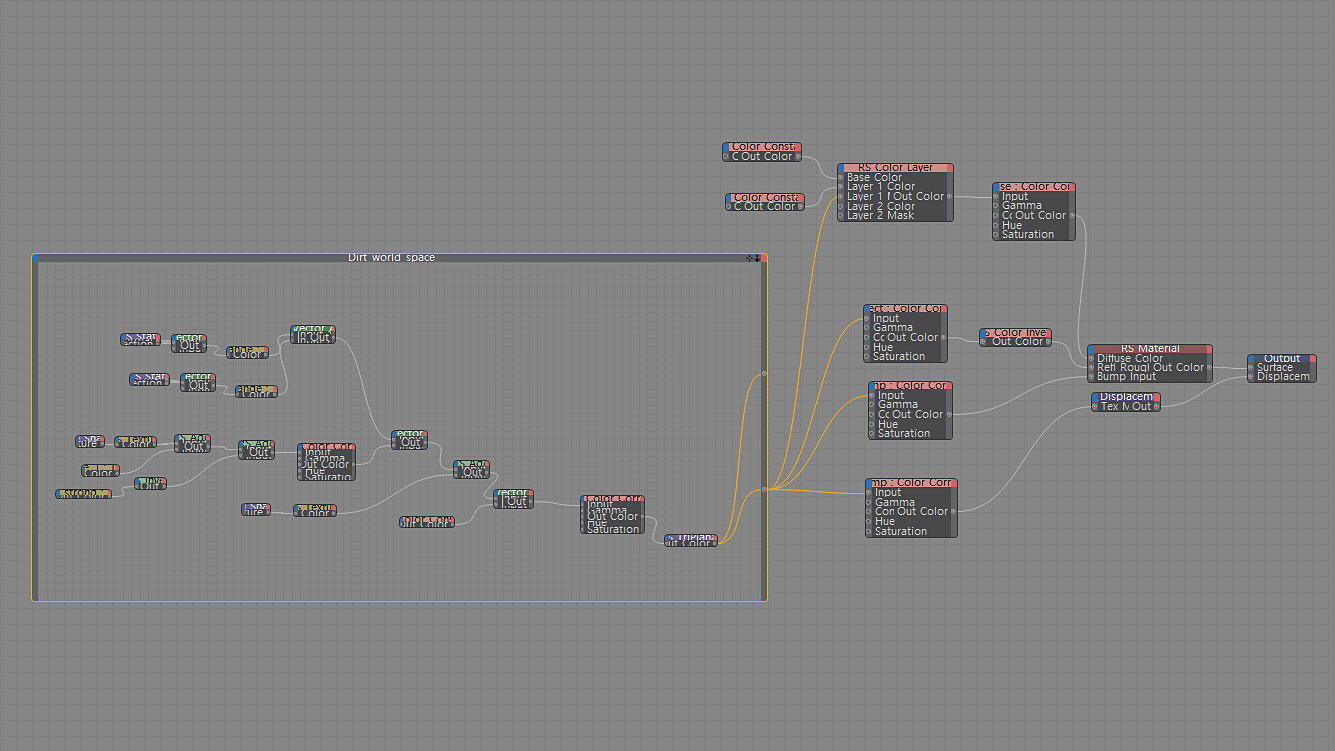This screenshot has height=751, width=1335.
Task: Click Out Color port of second Color Constant
Action: pos(800,206)
